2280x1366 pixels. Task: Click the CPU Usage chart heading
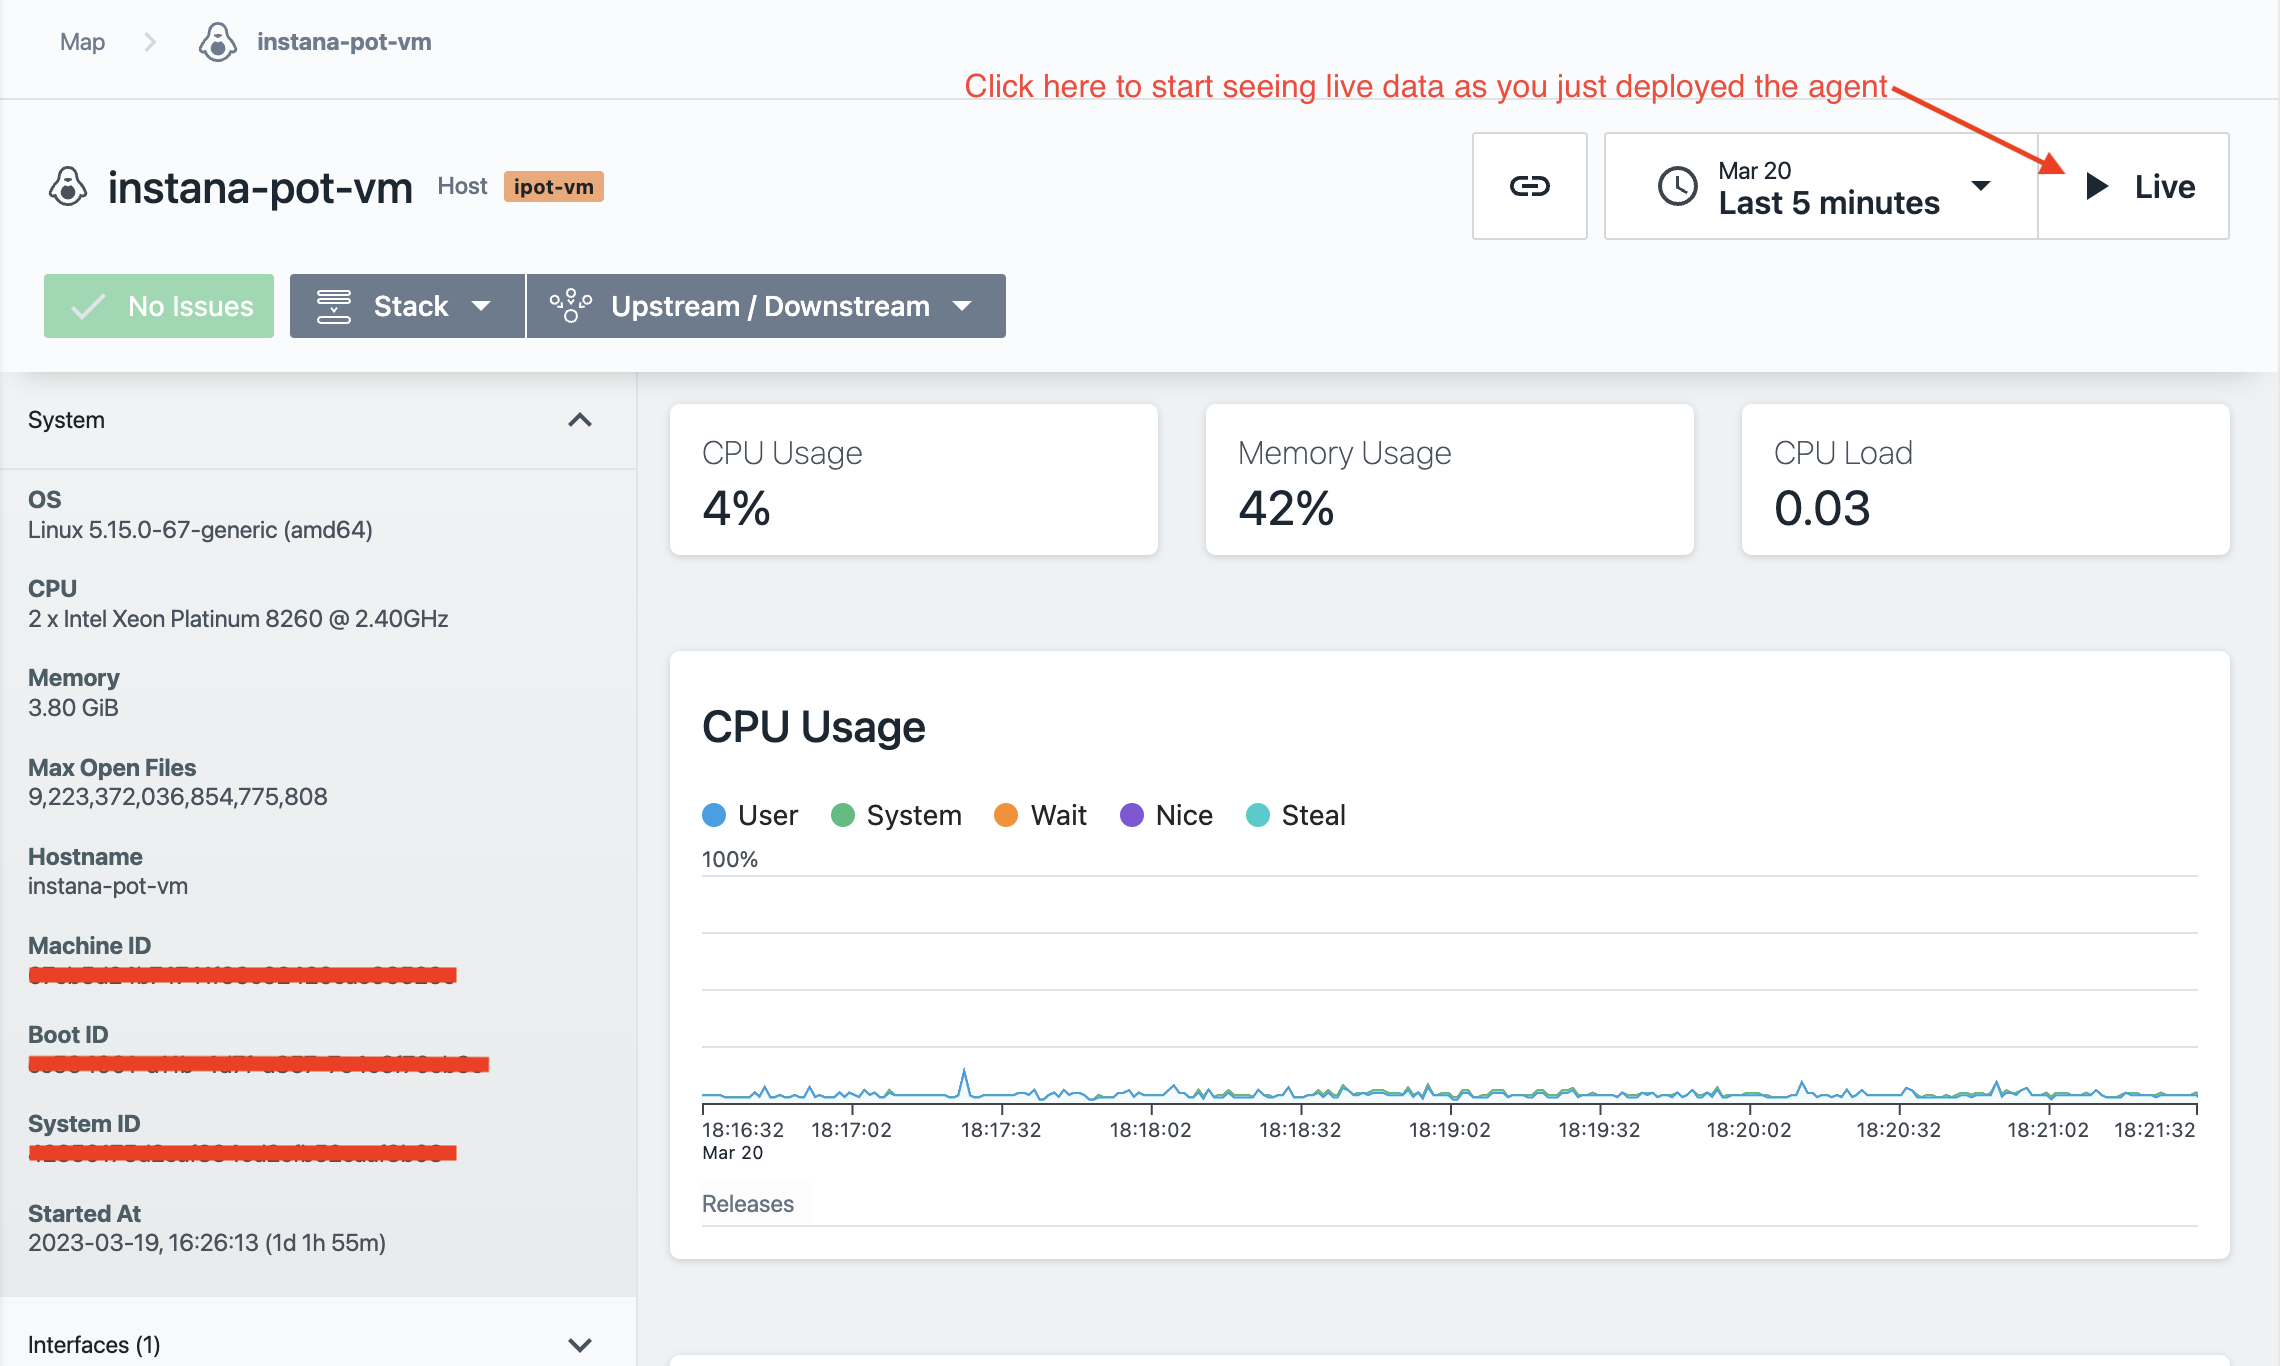[814, 727]
